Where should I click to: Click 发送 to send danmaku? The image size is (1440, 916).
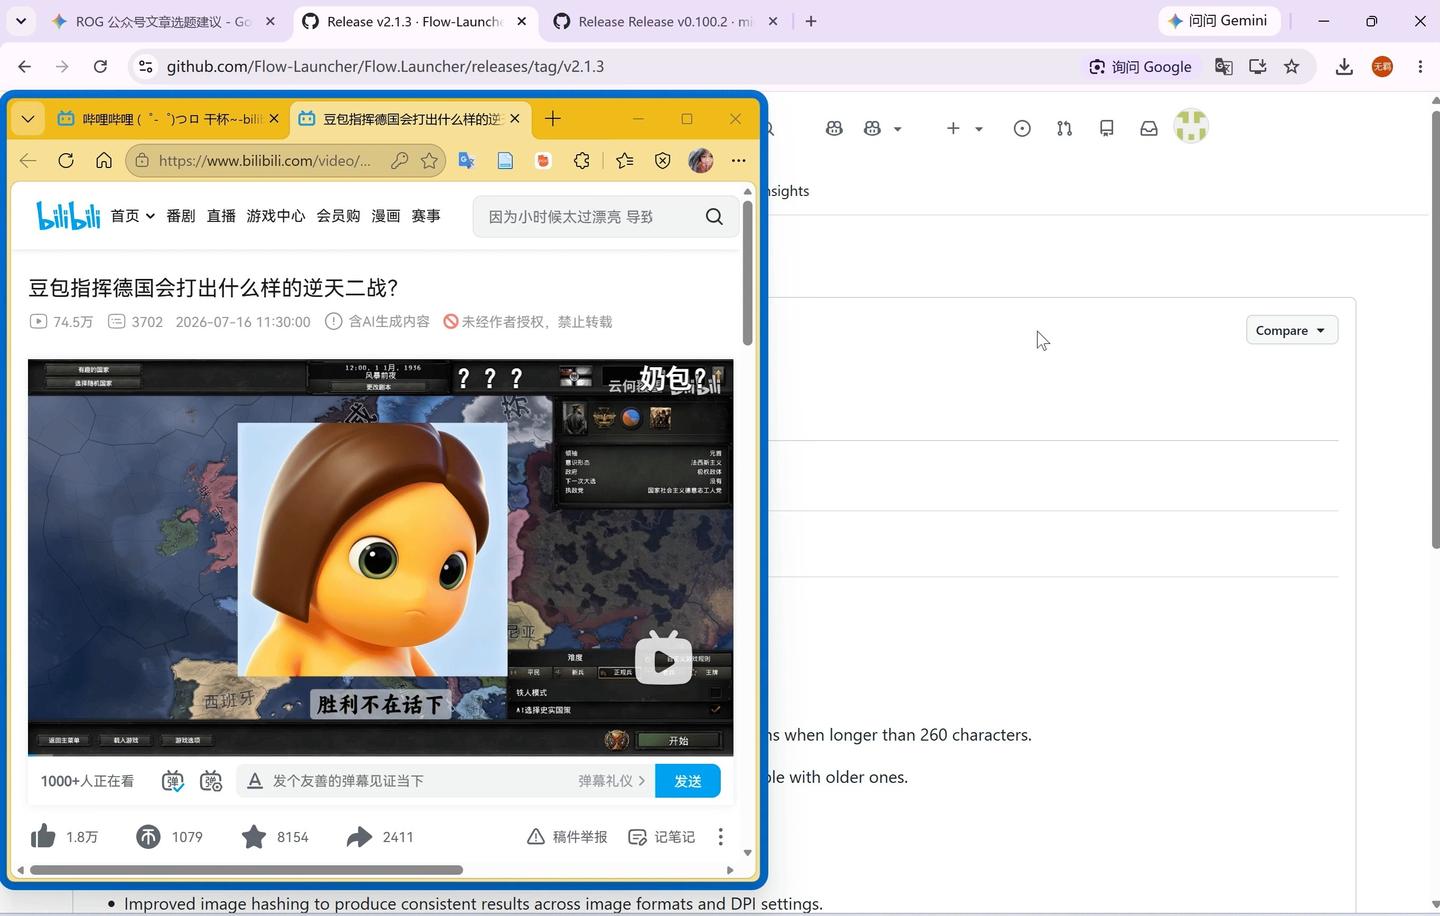point(688,781)
